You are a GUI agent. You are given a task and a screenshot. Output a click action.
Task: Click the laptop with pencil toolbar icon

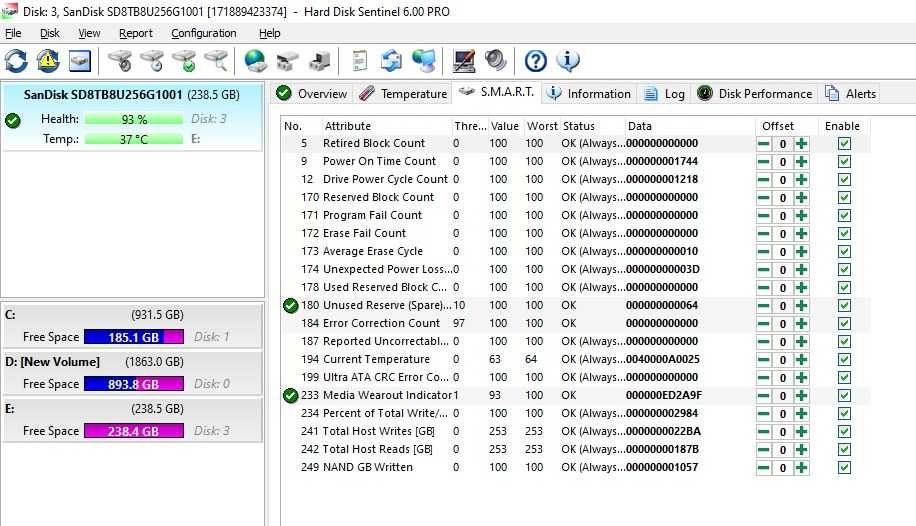pos(464,61)
